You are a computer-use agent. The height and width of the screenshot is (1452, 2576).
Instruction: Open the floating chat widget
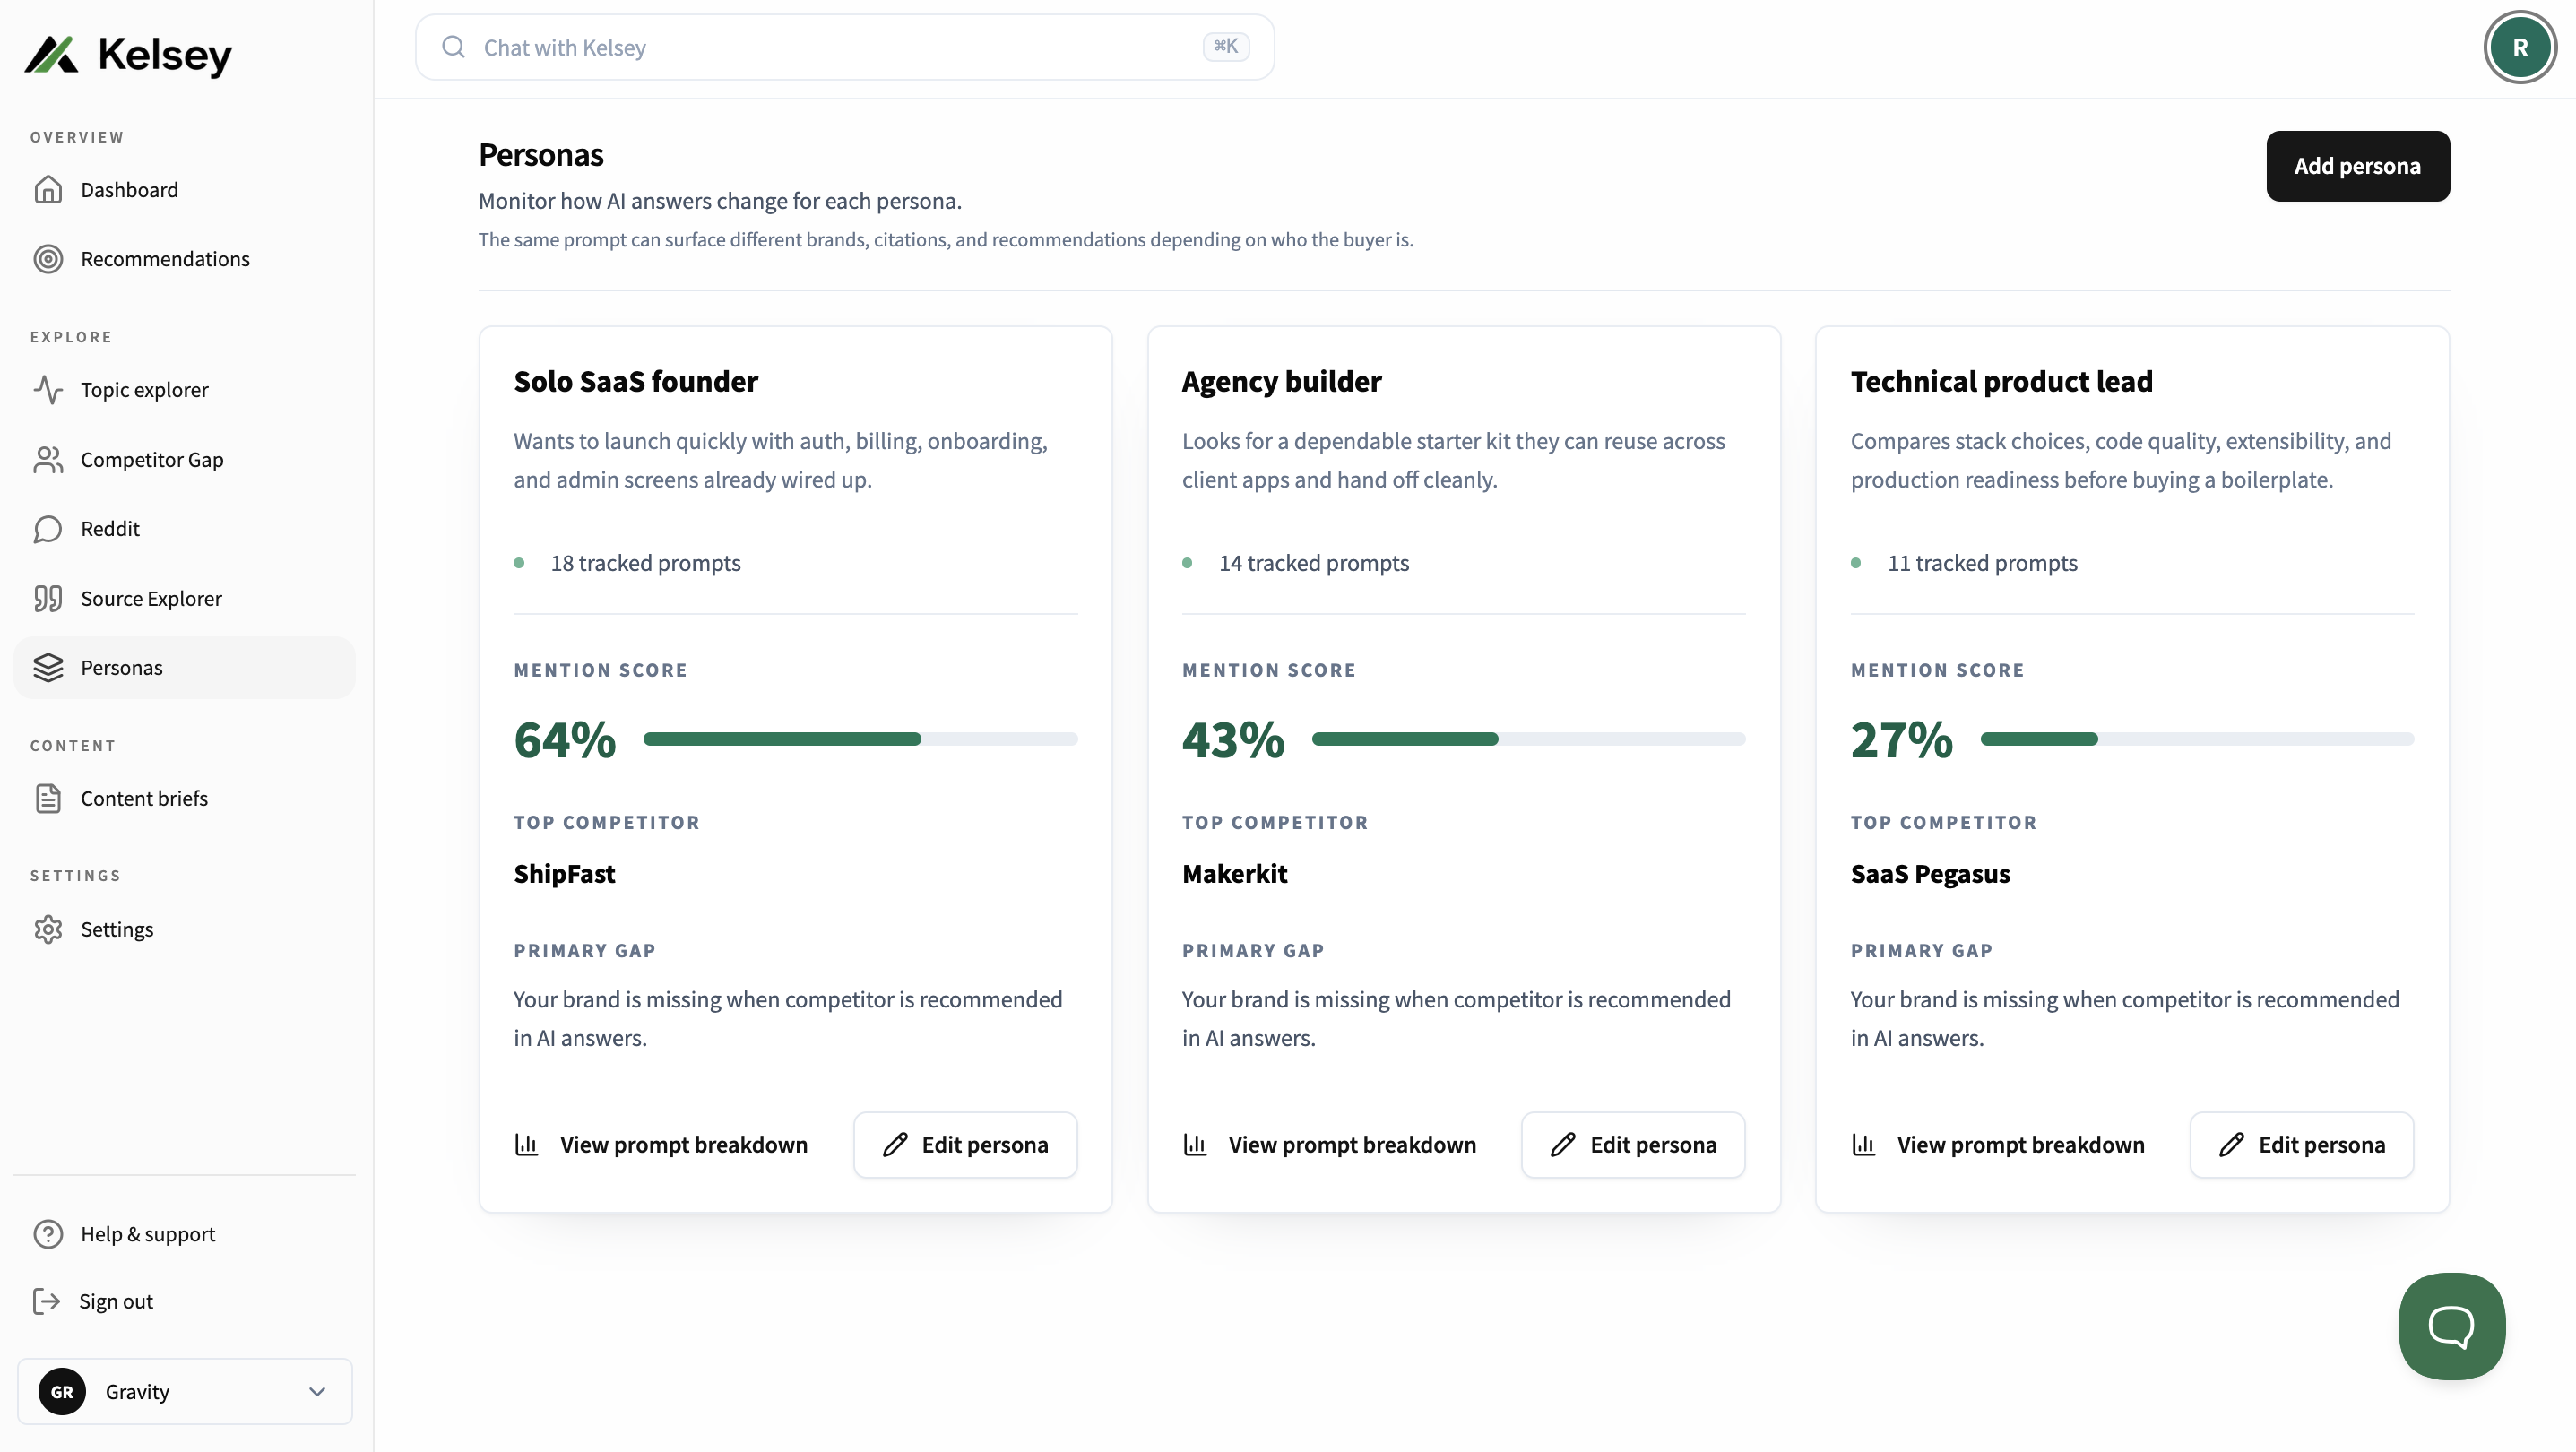(2452, 1326)
